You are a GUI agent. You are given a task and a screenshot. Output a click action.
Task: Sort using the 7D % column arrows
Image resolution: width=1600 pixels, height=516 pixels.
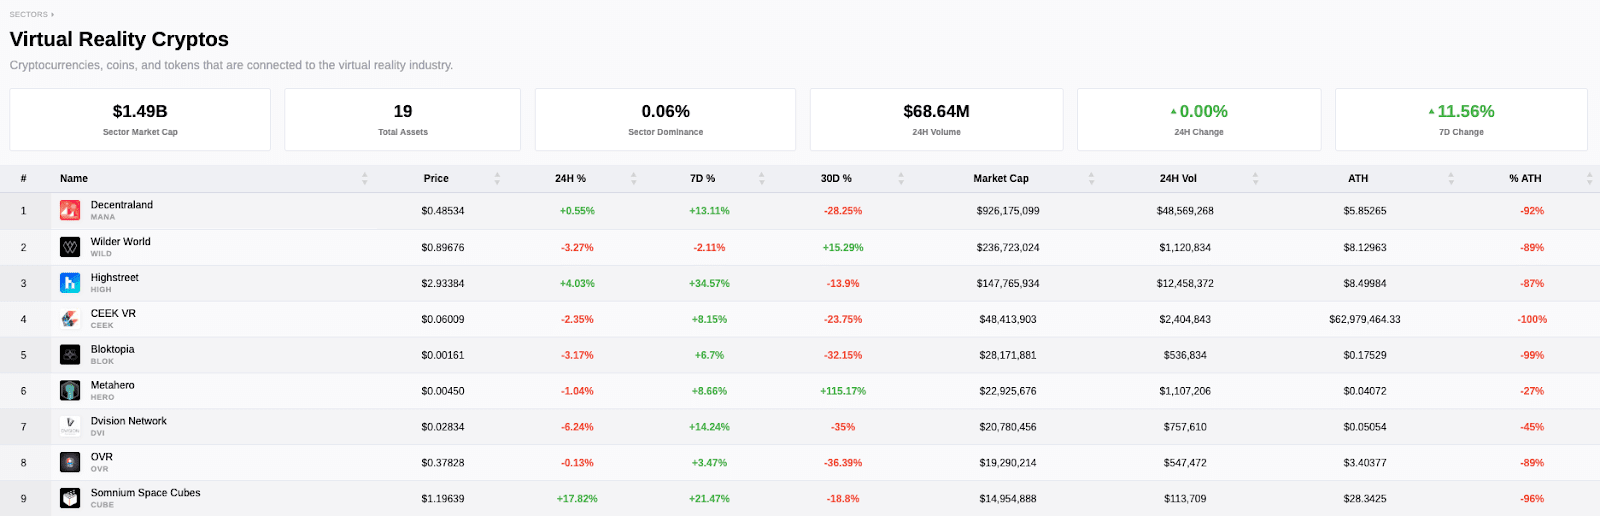pyautogui.click(x=762, y=179)
